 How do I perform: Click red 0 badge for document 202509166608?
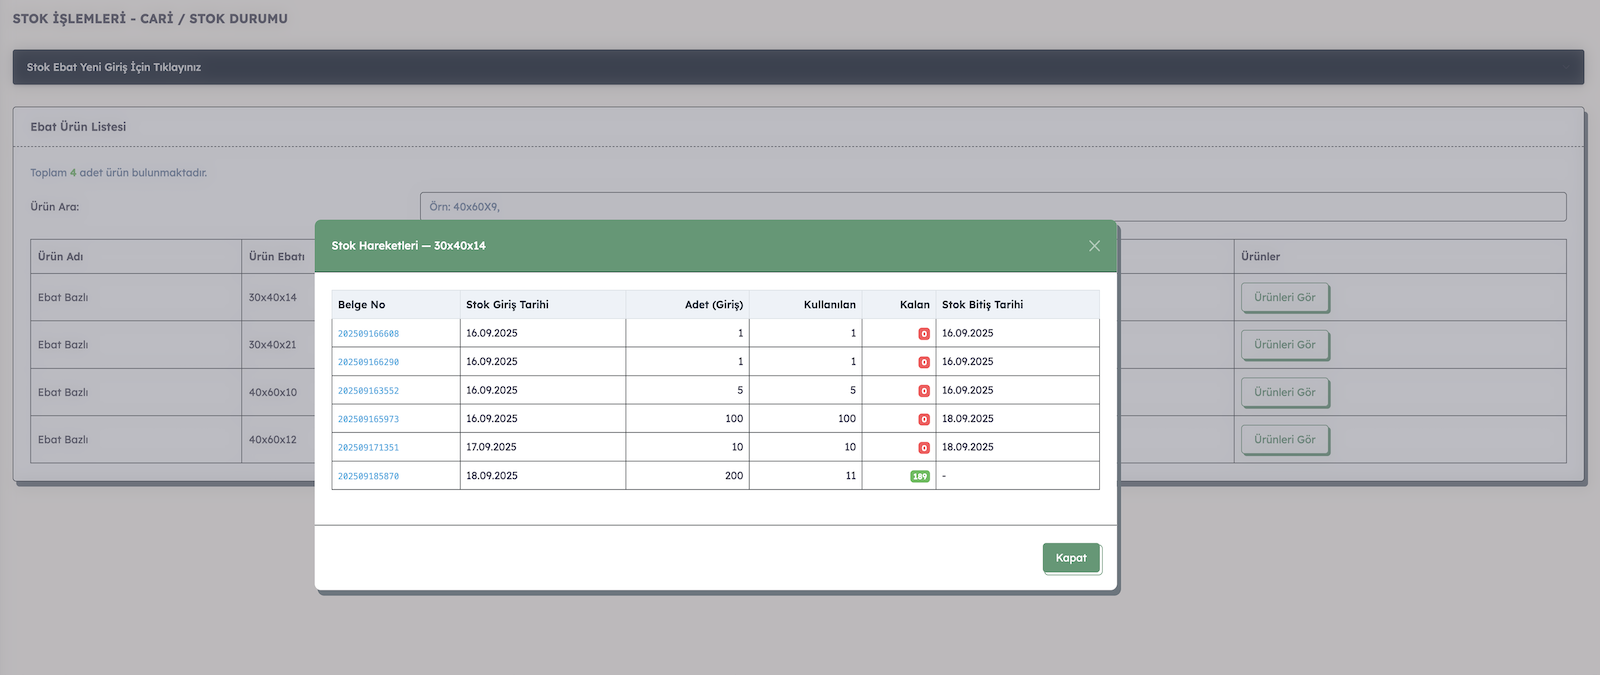click(924, 334)
